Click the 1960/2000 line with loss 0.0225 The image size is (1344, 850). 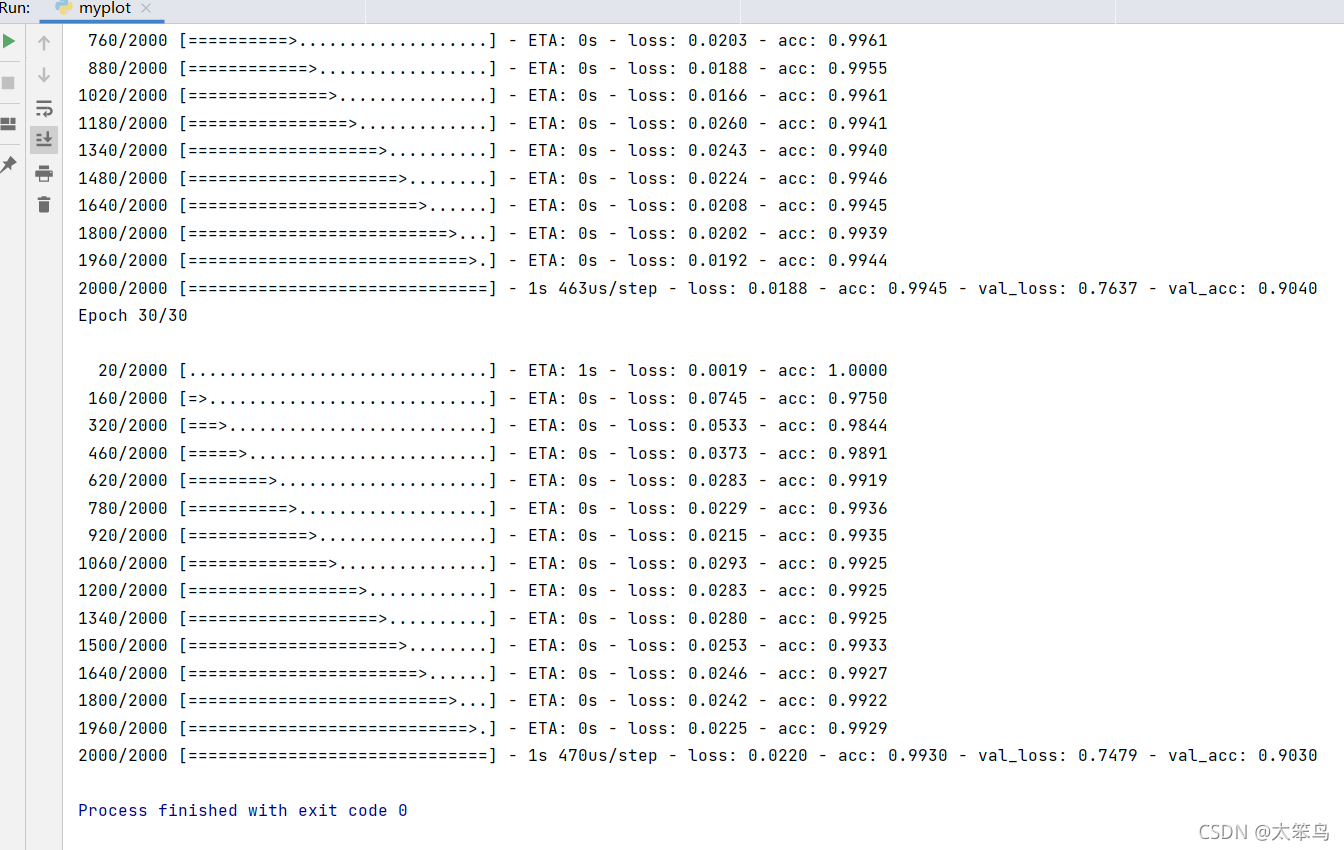pyautogui.click(x=483, y=728)
